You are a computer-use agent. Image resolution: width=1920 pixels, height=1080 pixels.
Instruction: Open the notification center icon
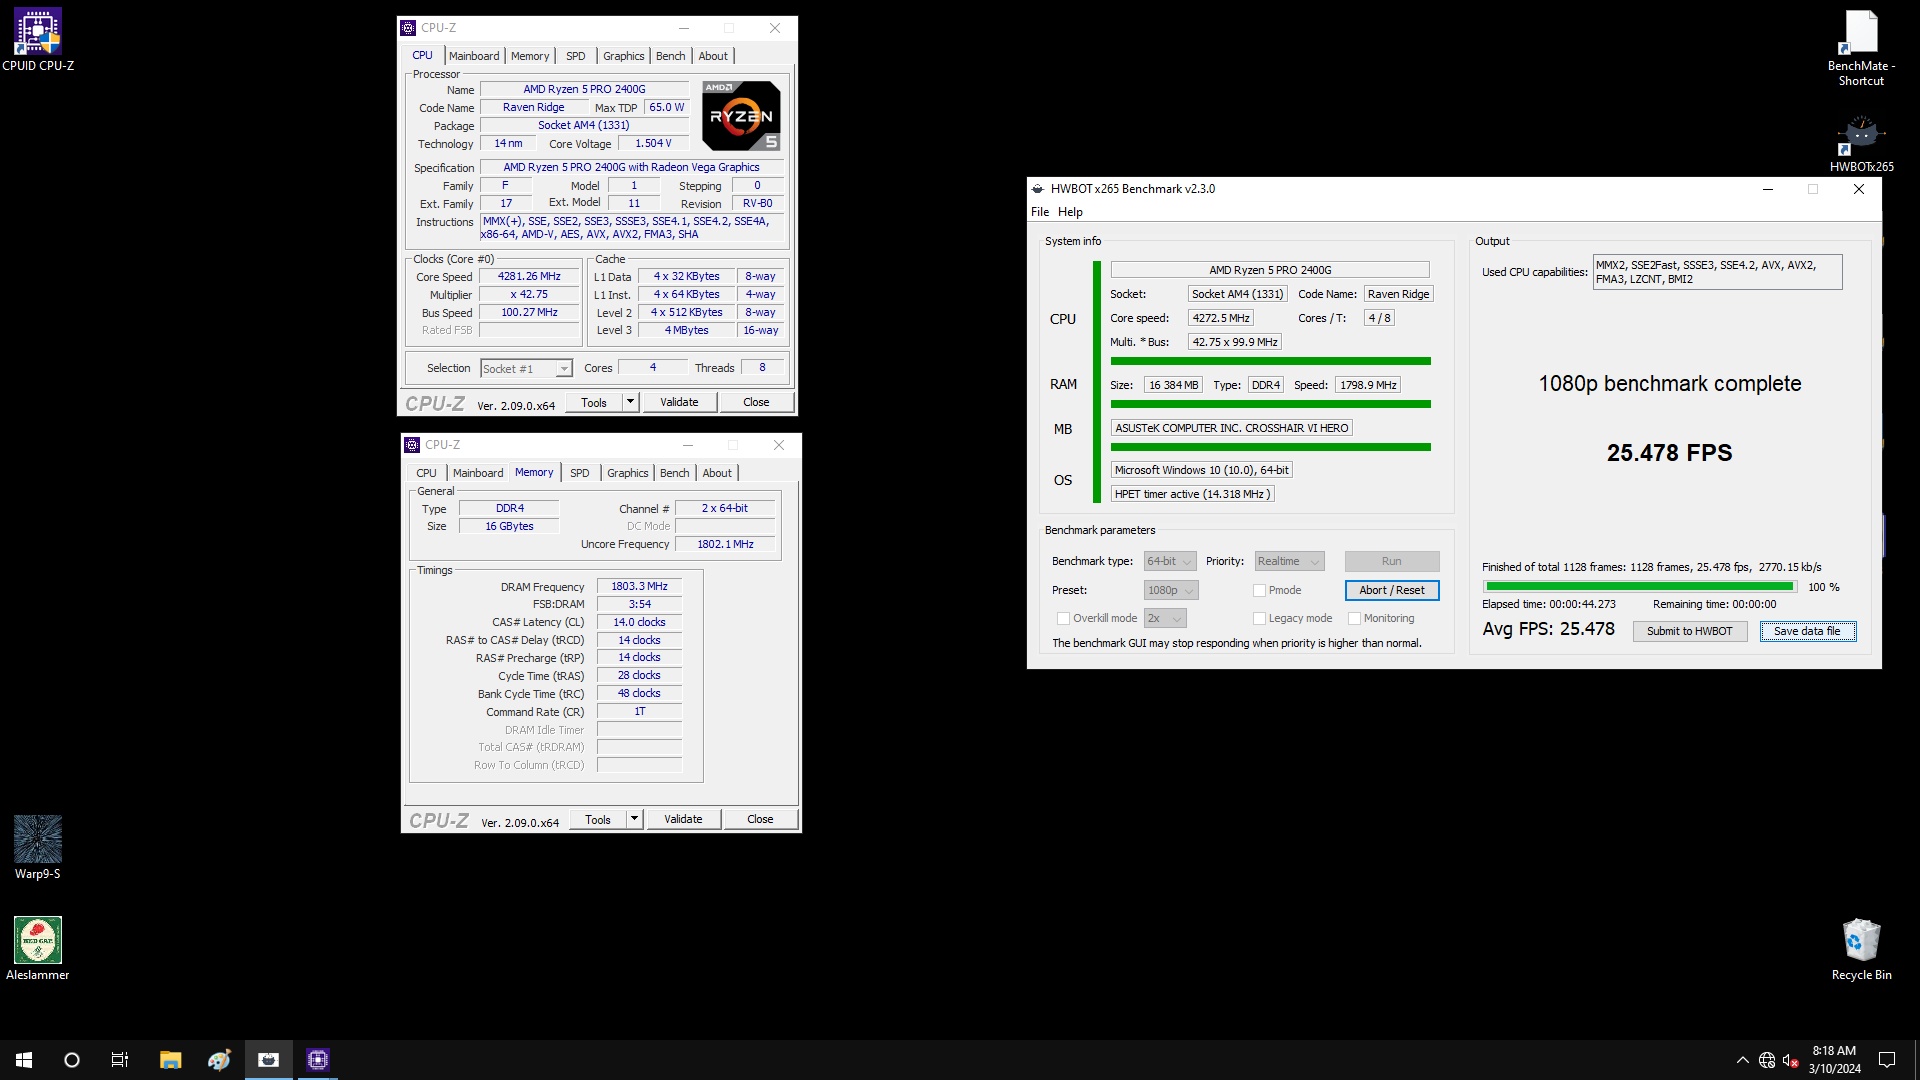coord(1887,1060)
